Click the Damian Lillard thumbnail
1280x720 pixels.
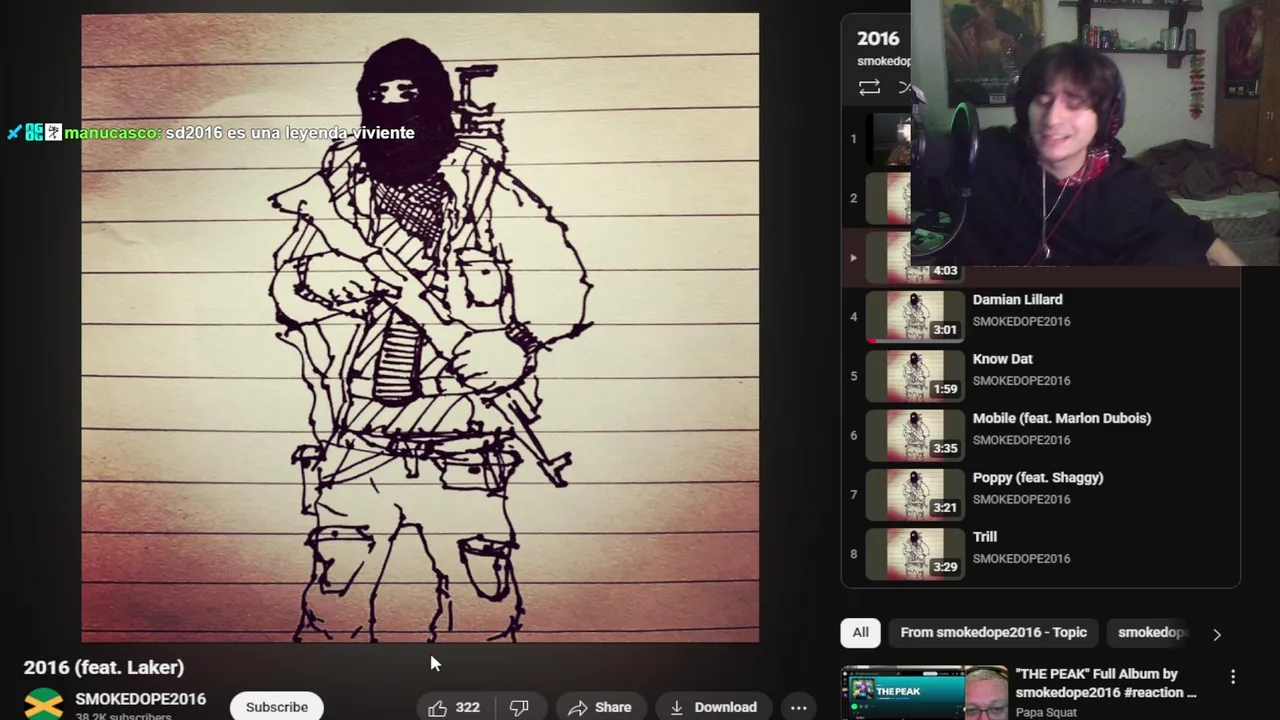coord(913,316)
